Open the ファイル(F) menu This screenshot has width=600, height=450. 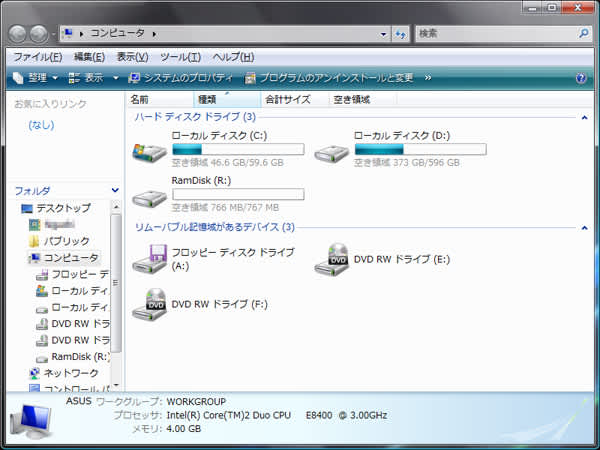tap(38, 57)
